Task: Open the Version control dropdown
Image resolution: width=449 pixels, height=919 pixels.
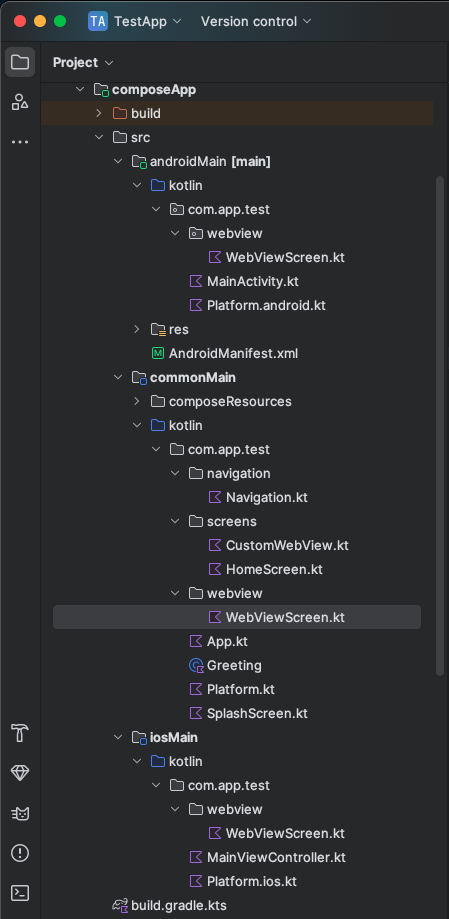Action: (x=256, y=21)
